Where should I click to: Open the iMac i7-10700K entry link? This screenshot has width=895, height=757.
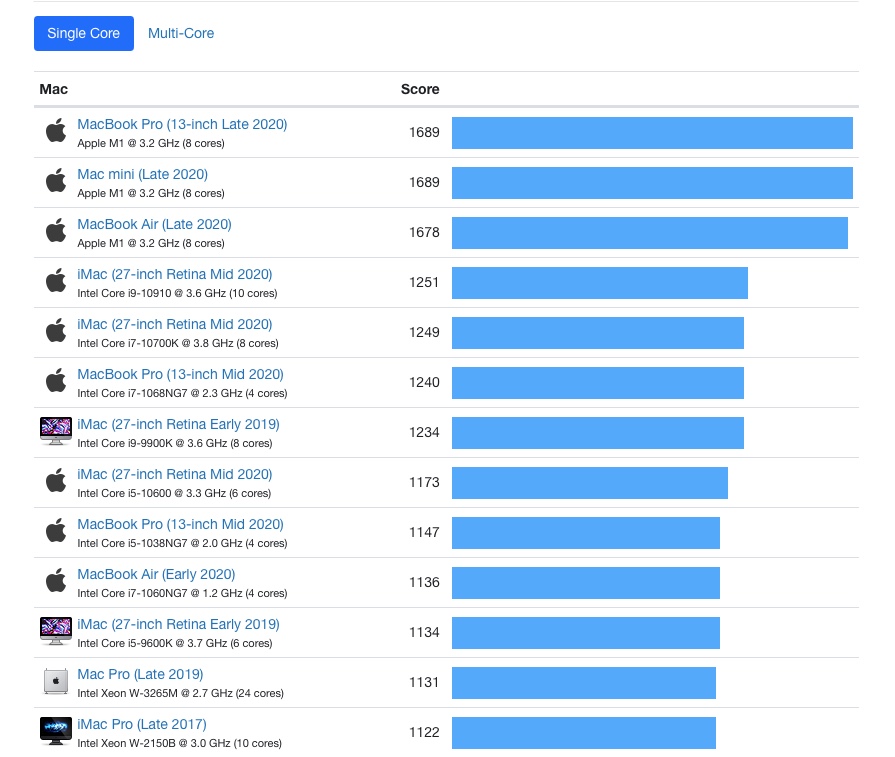(x=175, y=324)
